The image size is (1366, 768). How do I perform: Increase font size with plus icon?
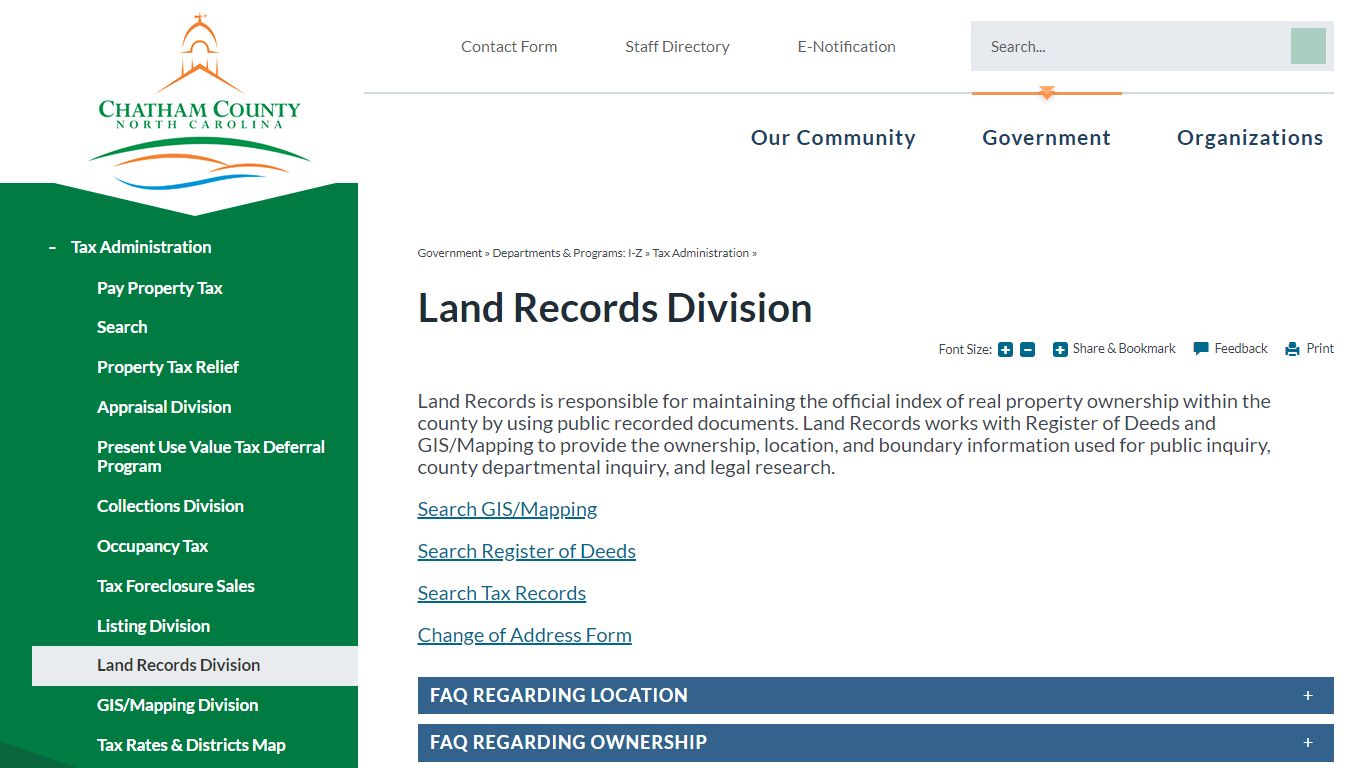pyautogui.click(x=1006, y=350)
